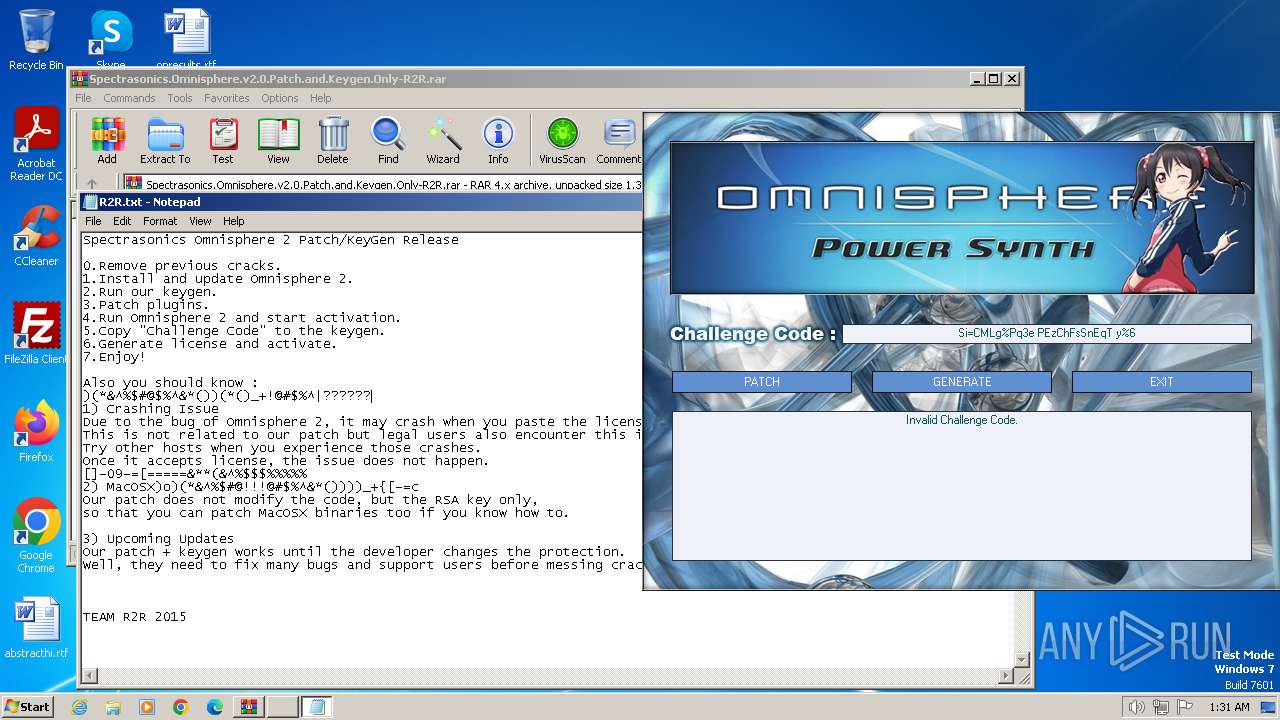Image resolution: width=1280 pixels, height=720 pixels.
Task: Select the Skype desktop shortcut
Action: coord(111,40)
